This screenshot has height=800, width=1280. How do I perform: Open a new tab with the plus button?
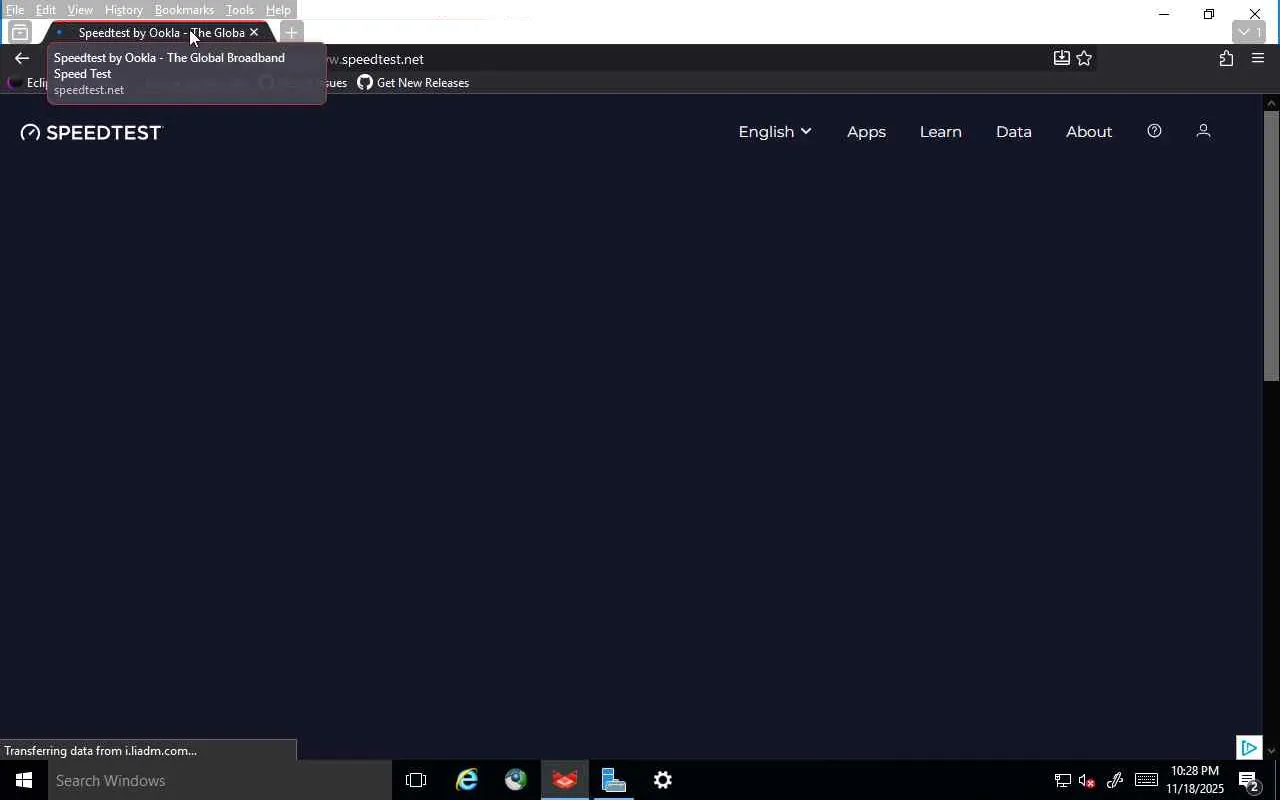click(291, 33)
